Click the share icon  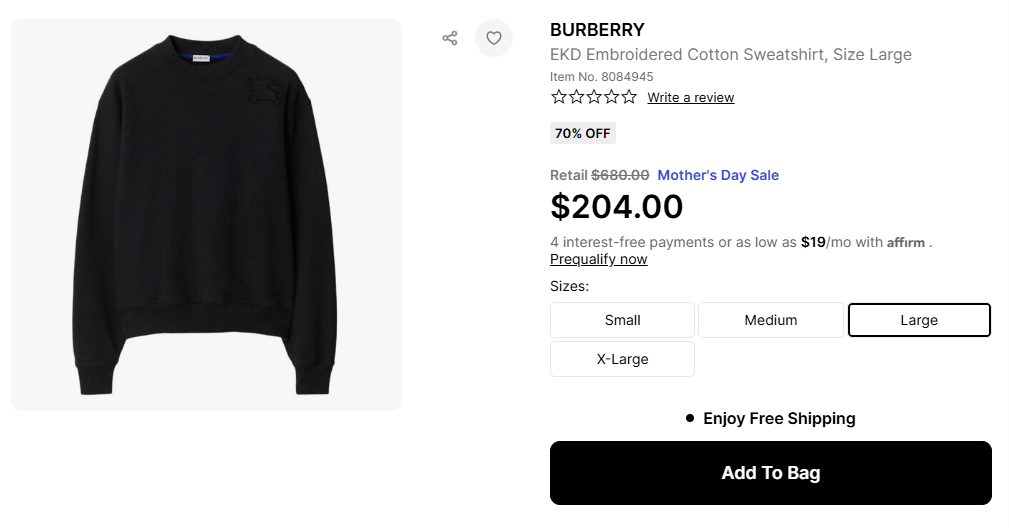pos(450,38)
